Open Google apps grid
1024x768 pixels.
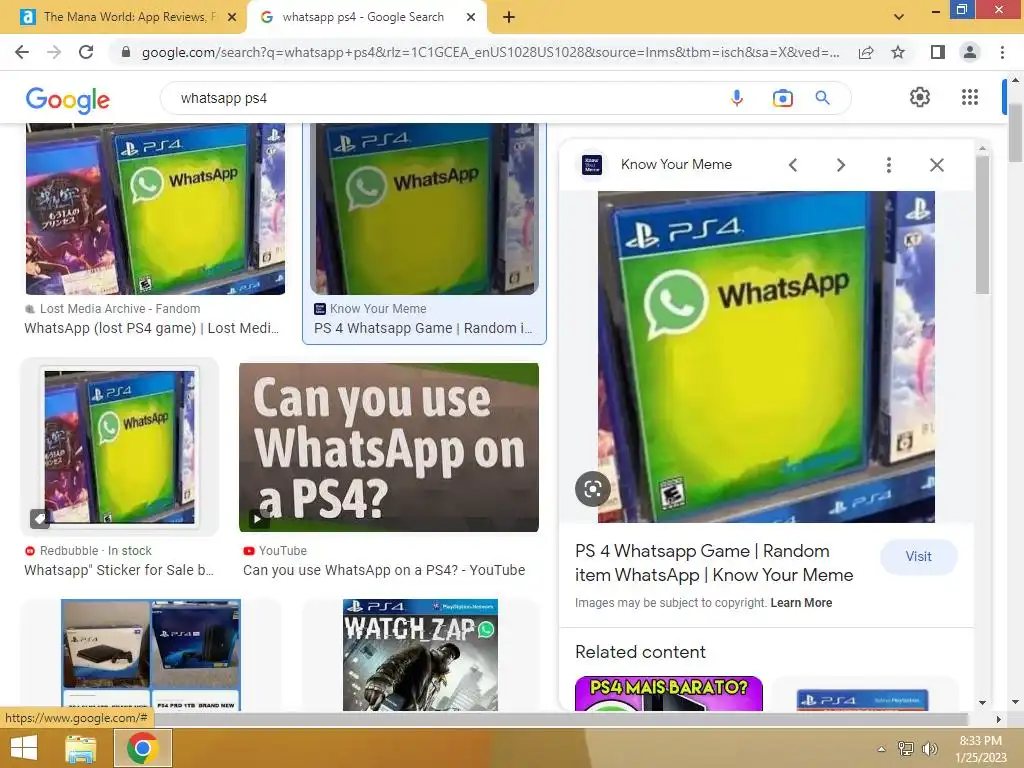pos(970,97)
